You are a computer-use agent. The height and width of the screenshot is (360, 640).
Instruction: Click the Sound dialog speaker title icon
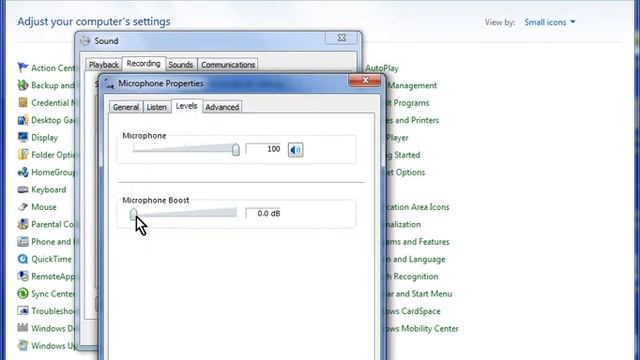[x=85, y=41]
